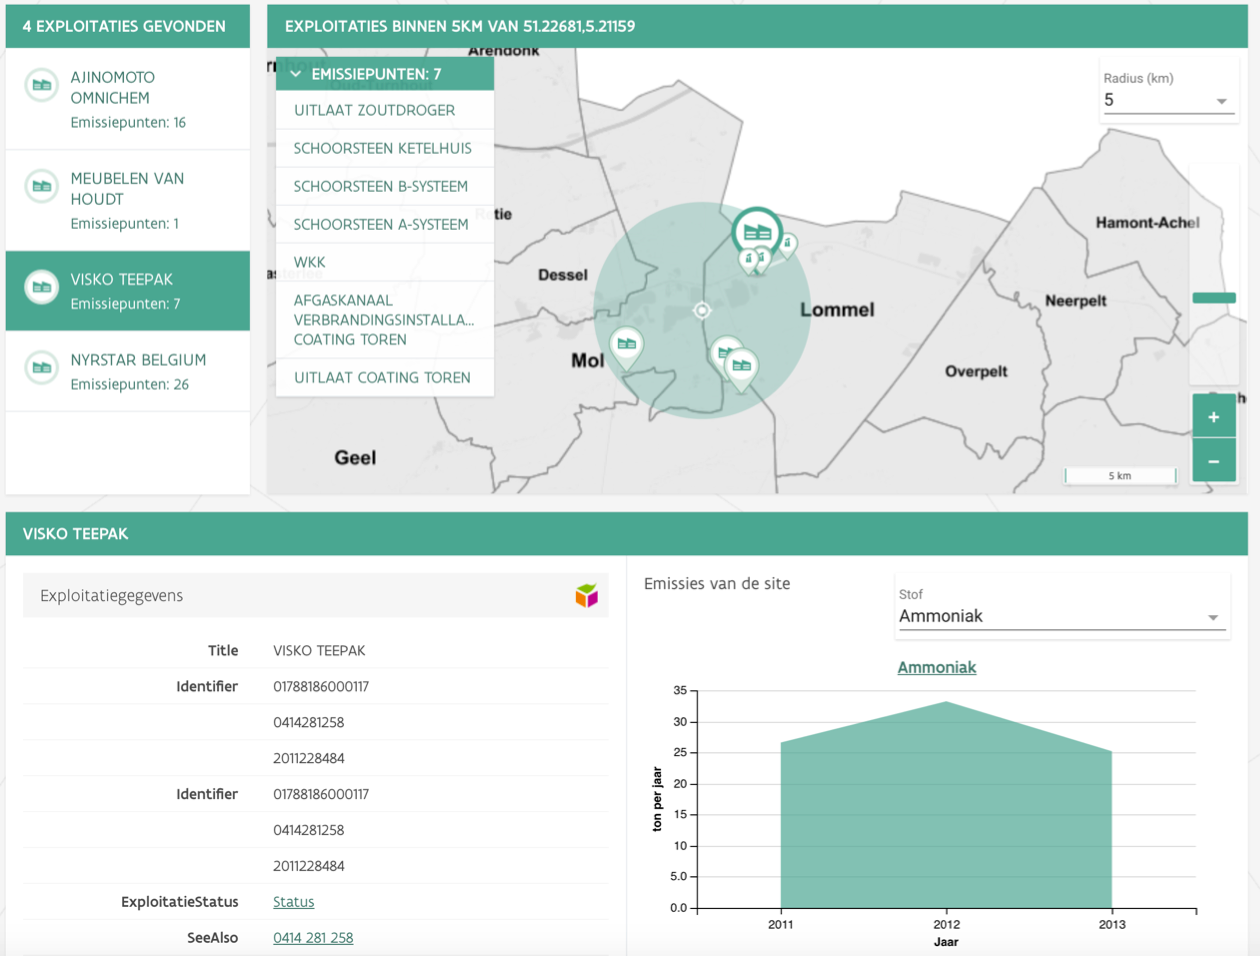Click the Ajinomoto Omnichem factory icon
The image size is (1260, 956).
(x=42, y=85)
